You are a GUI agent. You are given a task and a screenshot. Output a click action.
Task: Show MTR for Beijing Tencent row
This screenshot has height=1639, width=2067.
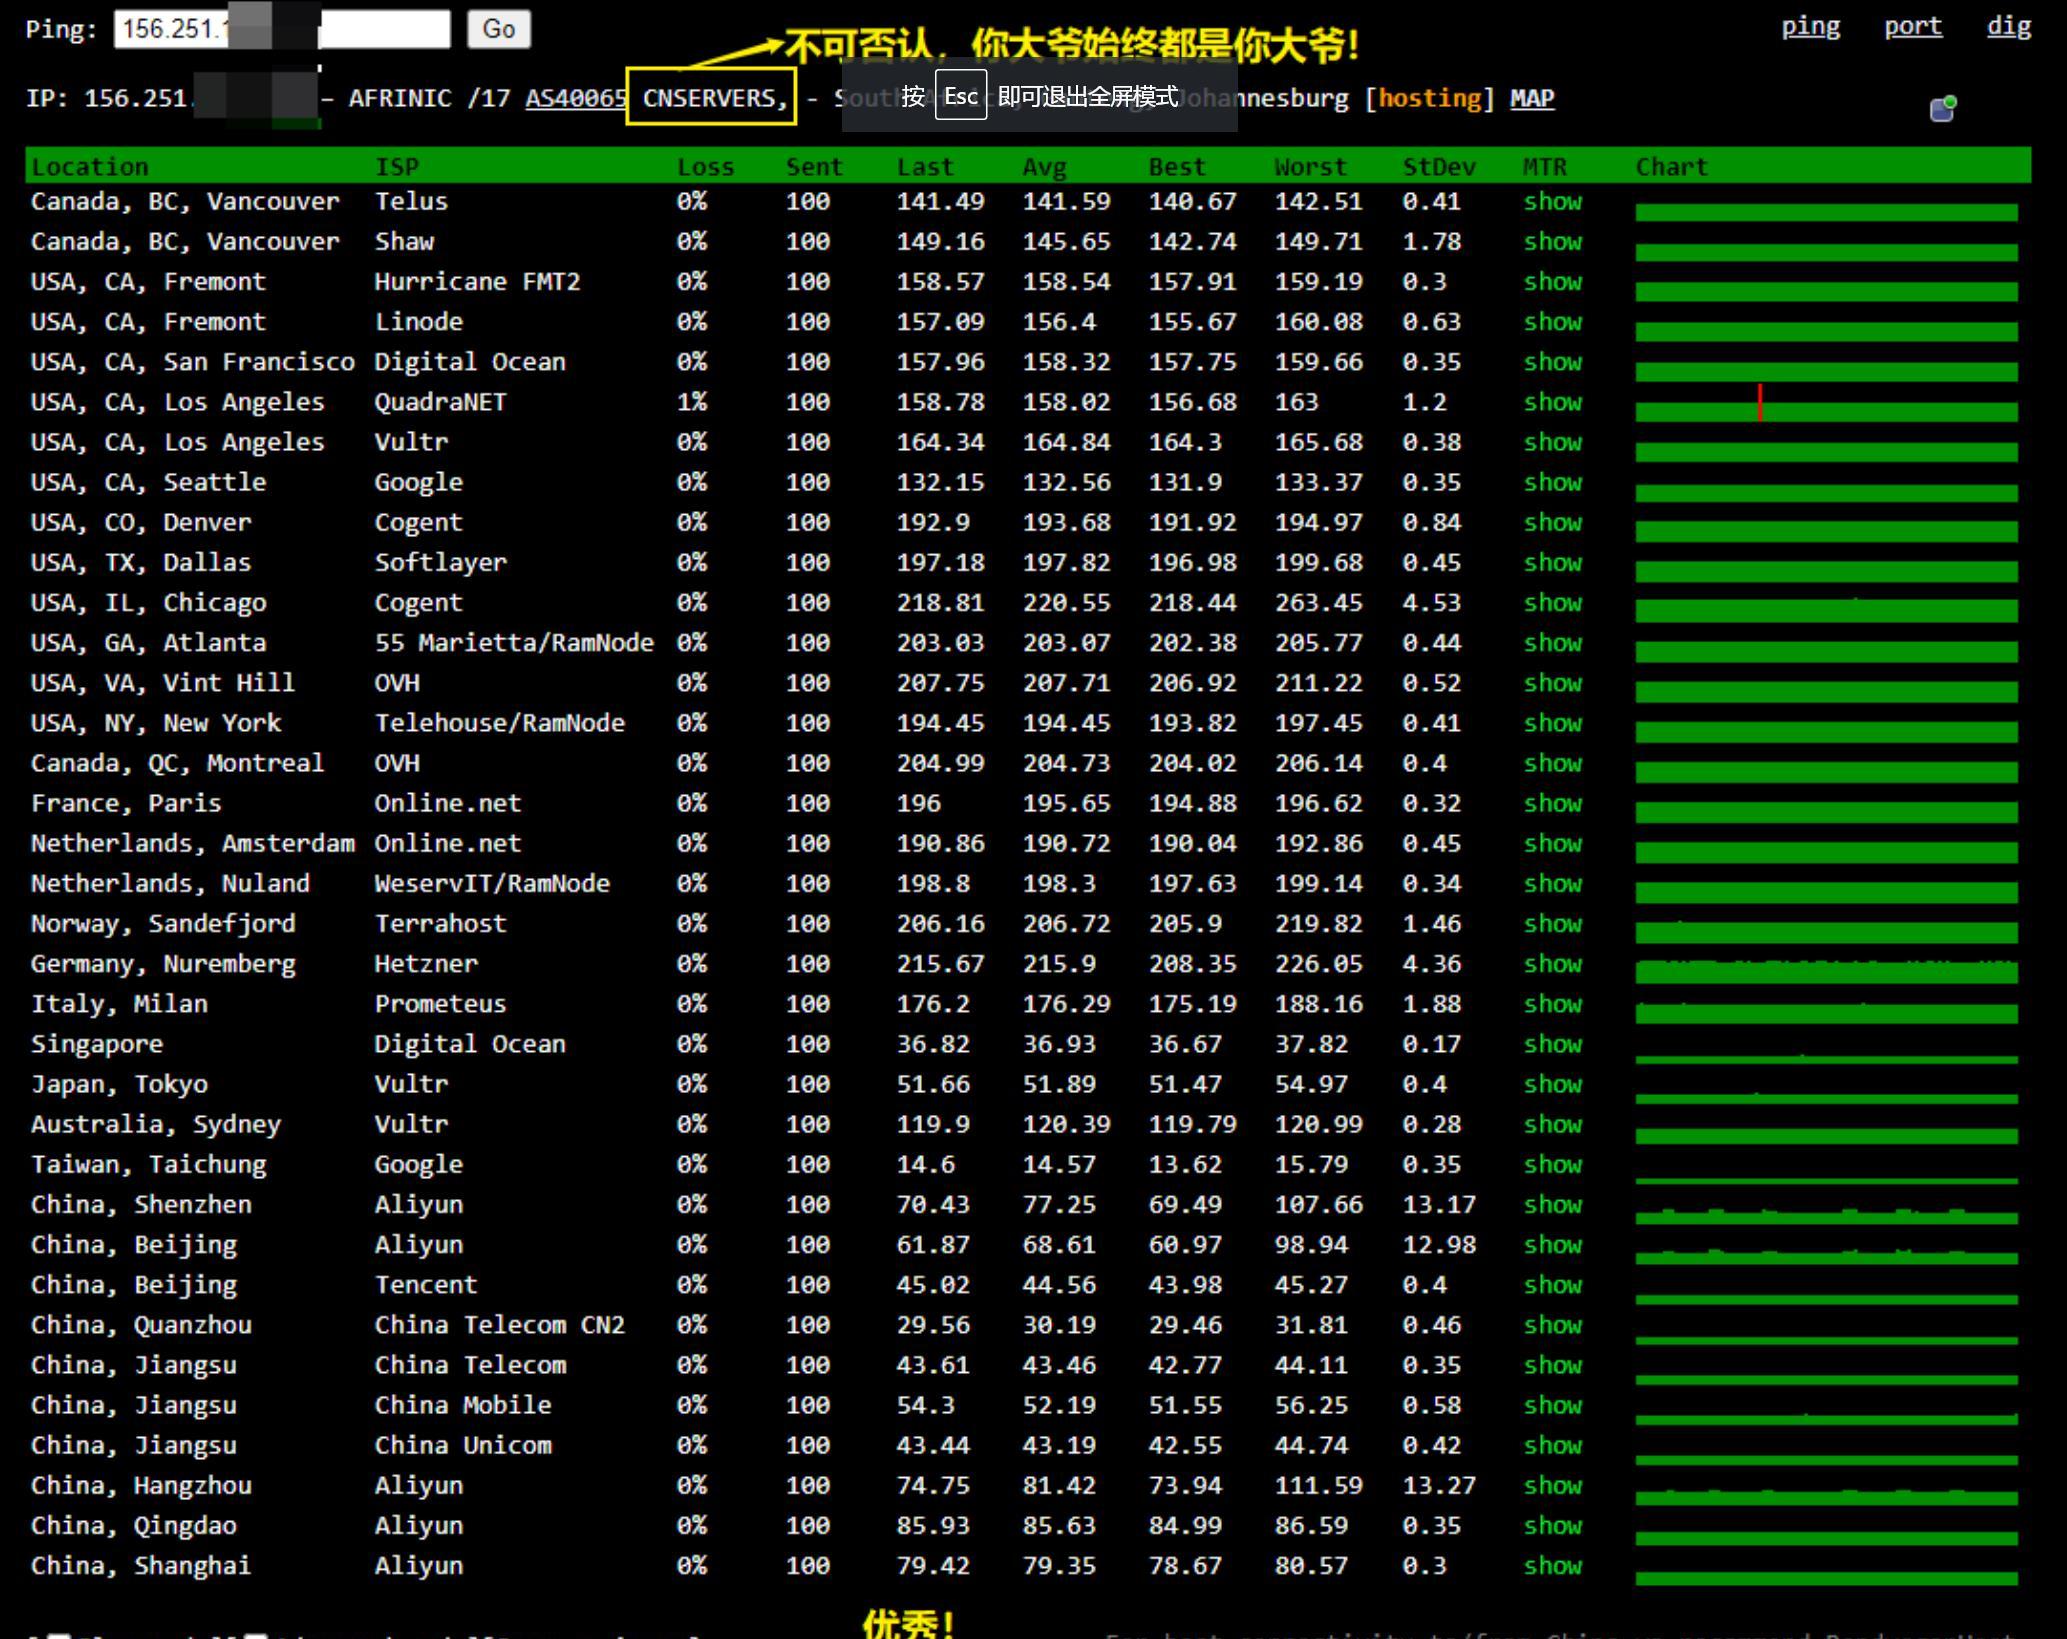pos(1552,1284)
